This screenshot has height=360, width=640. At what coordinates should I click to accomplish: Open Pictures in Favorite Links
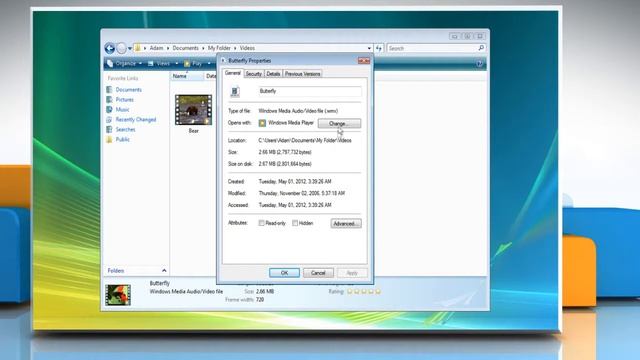coord(124,100)
